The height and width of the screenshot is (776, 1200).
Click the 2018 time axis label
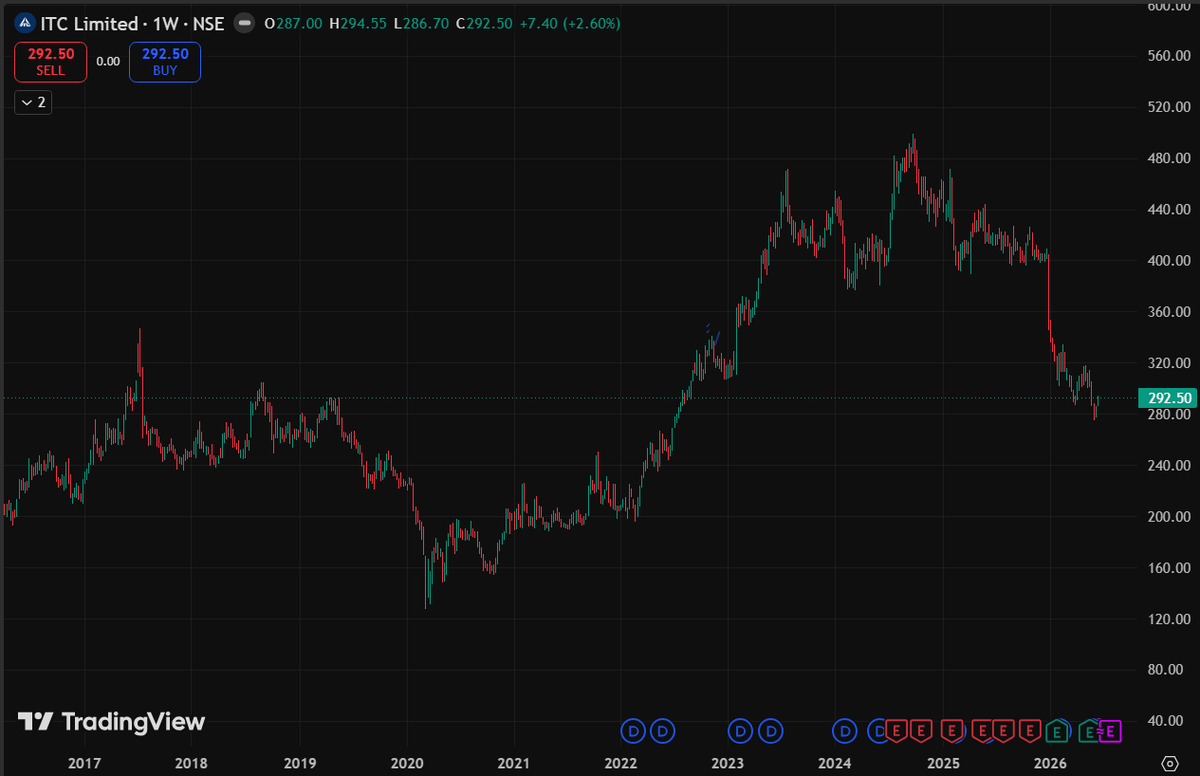click(x=192, y=764)
